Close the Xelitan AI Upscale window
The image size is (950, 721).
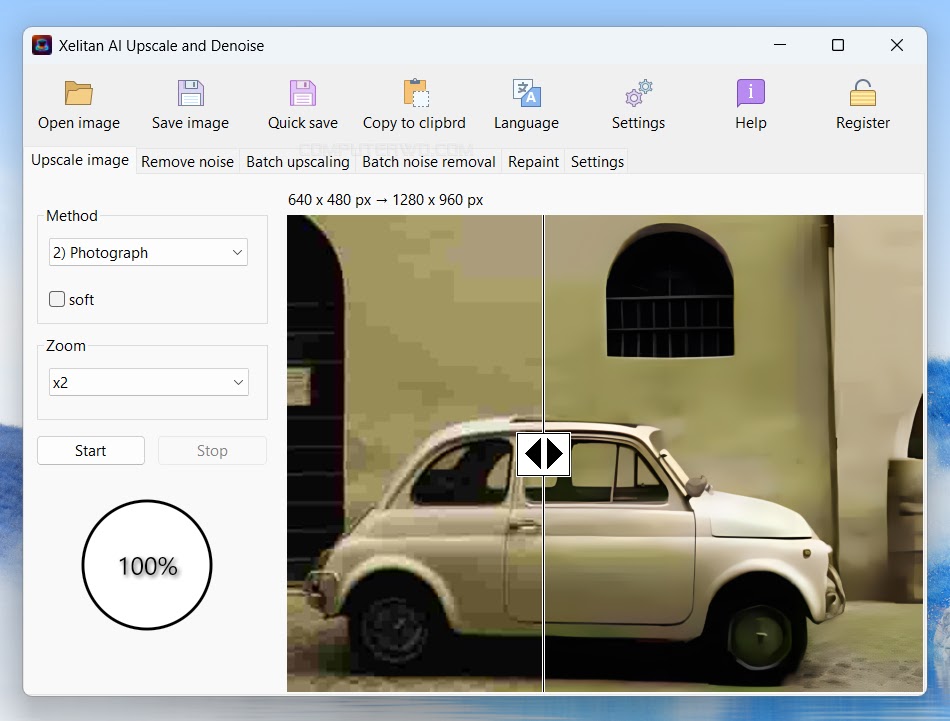[x=897, y=45]
